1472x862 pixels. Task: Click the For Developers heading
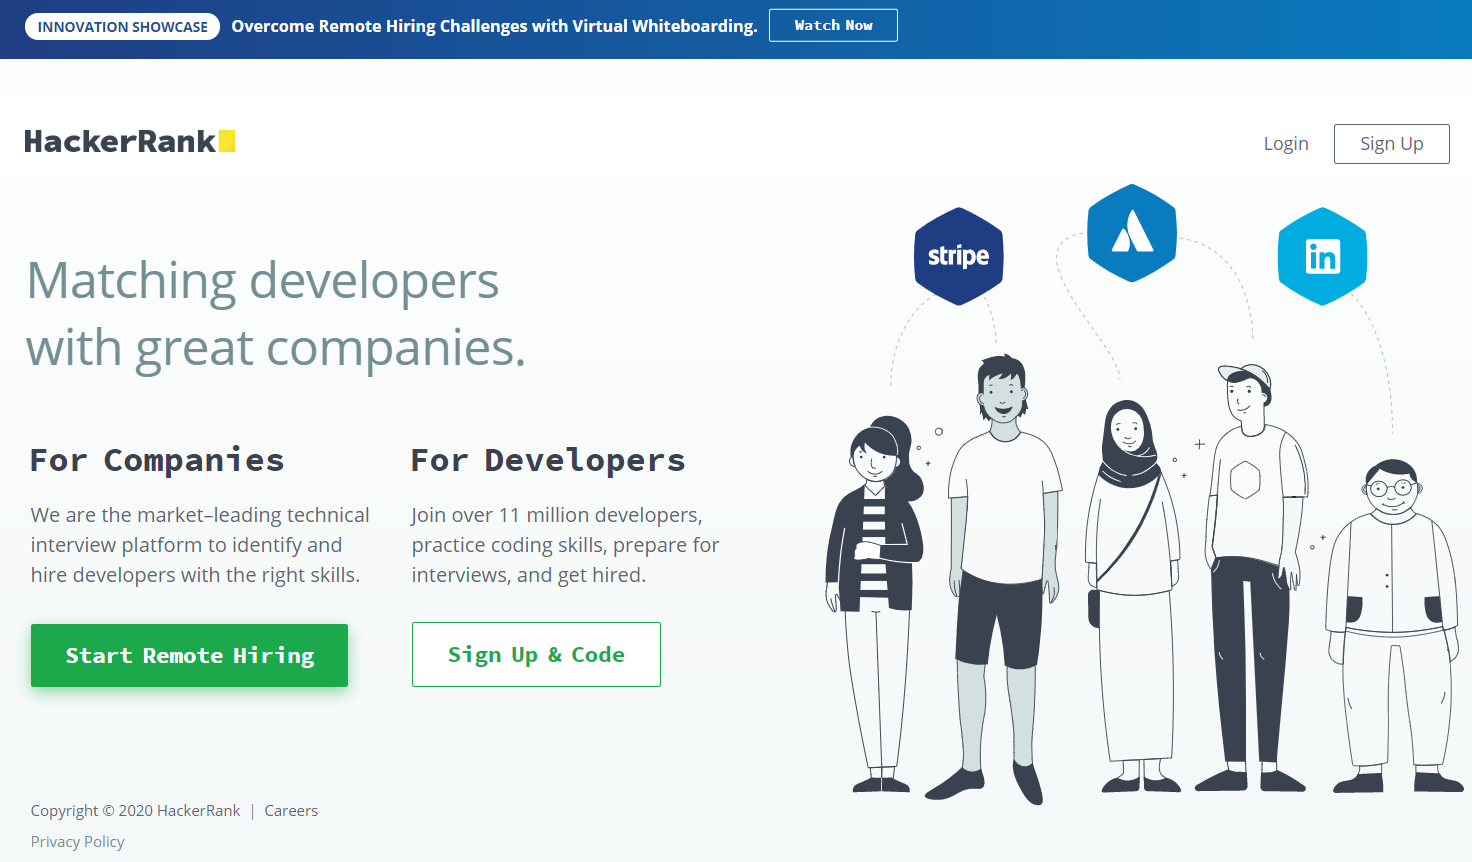548,460
